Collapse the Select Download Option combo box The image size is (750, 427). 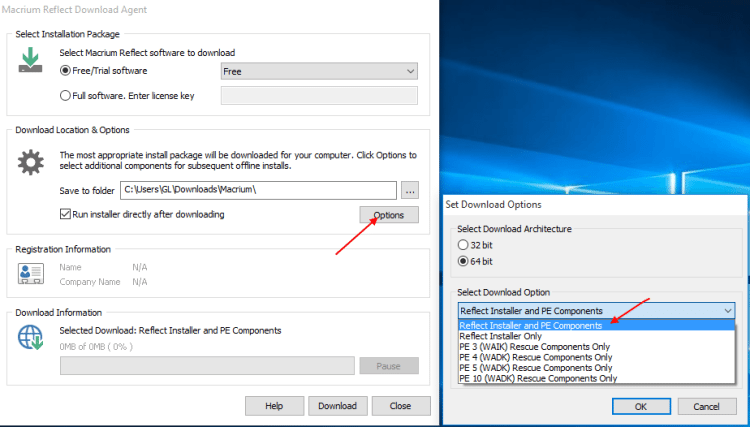point(596,311)
